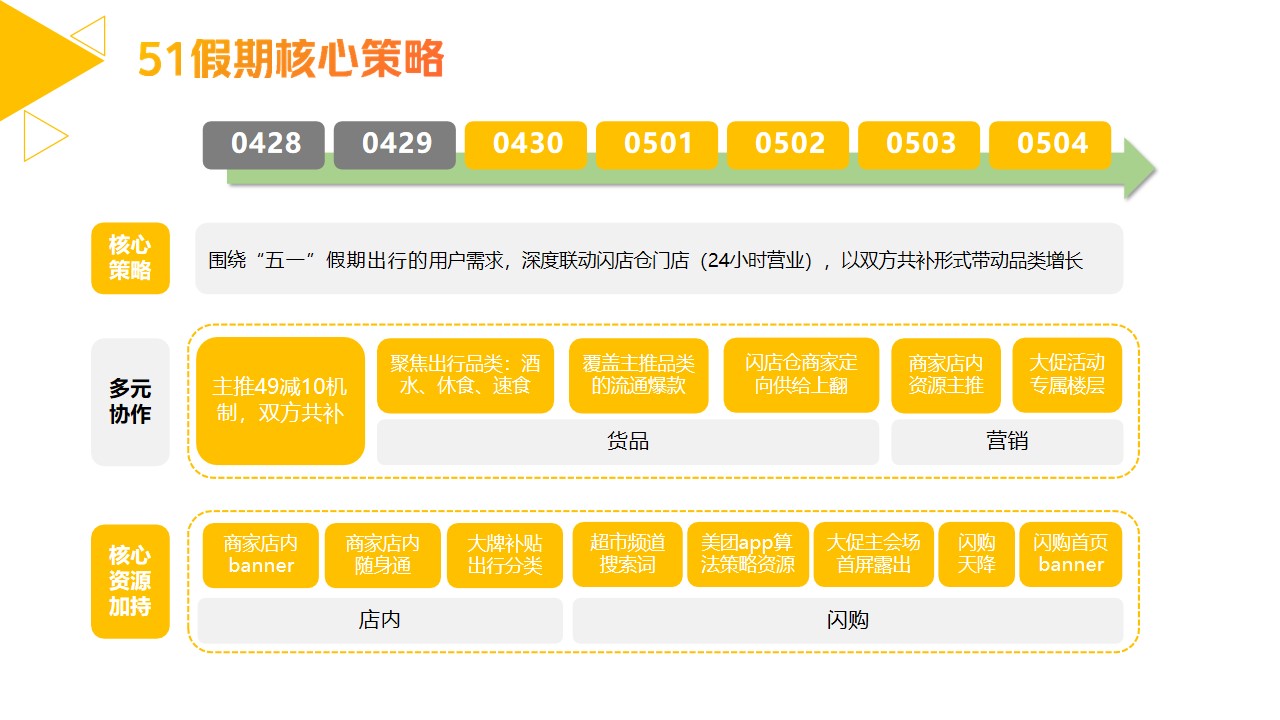Click the 主推49减10机制 box
This screenshot has height=720, width=1280.
280,401
